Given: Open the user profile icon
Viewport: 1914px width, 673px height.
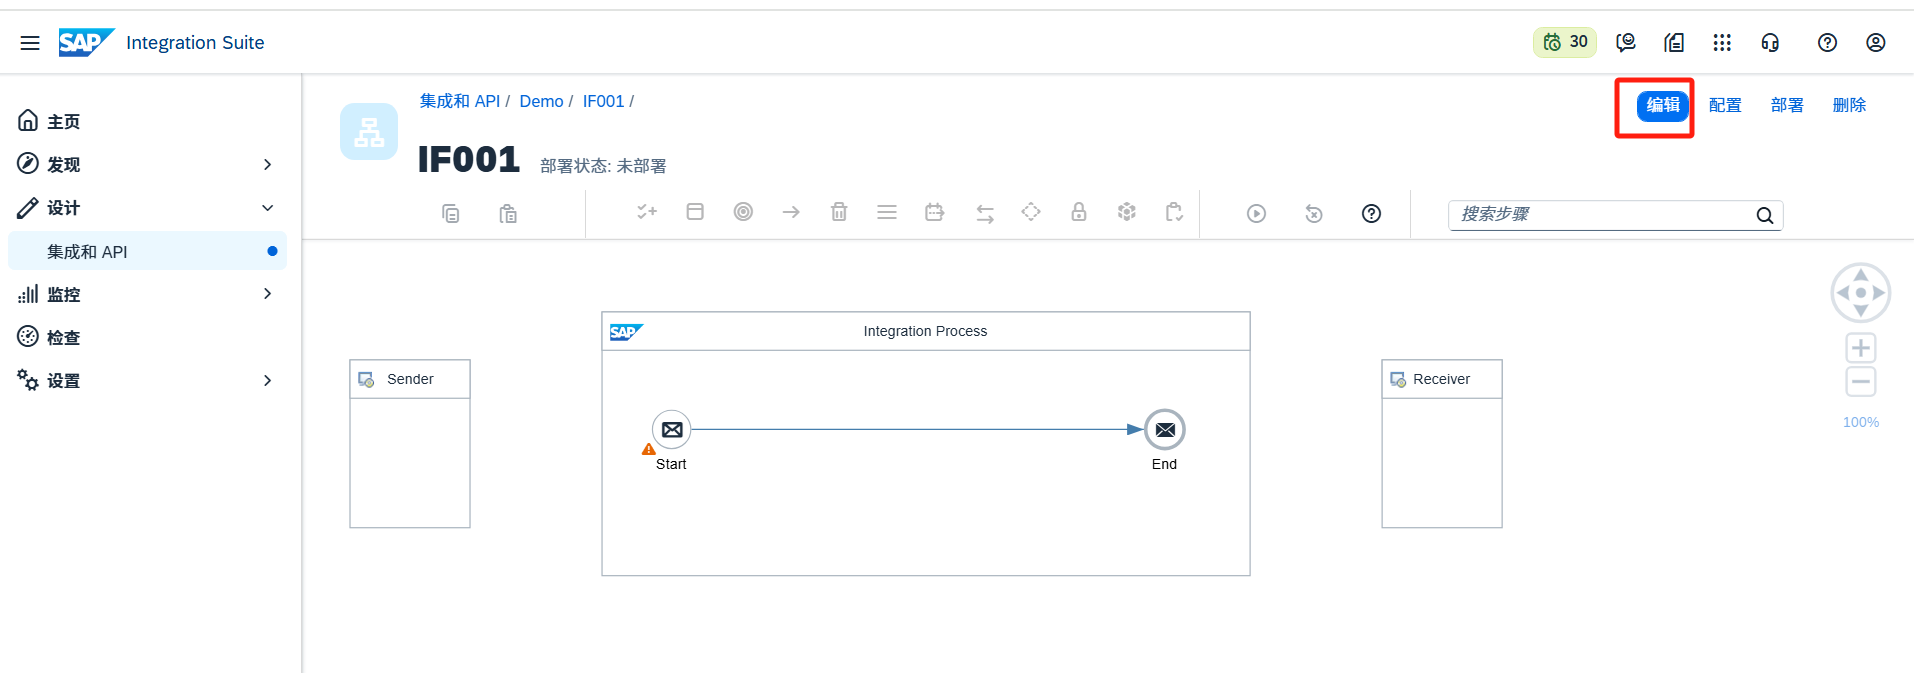Looking at the screenshot, I should (1876, 42).
